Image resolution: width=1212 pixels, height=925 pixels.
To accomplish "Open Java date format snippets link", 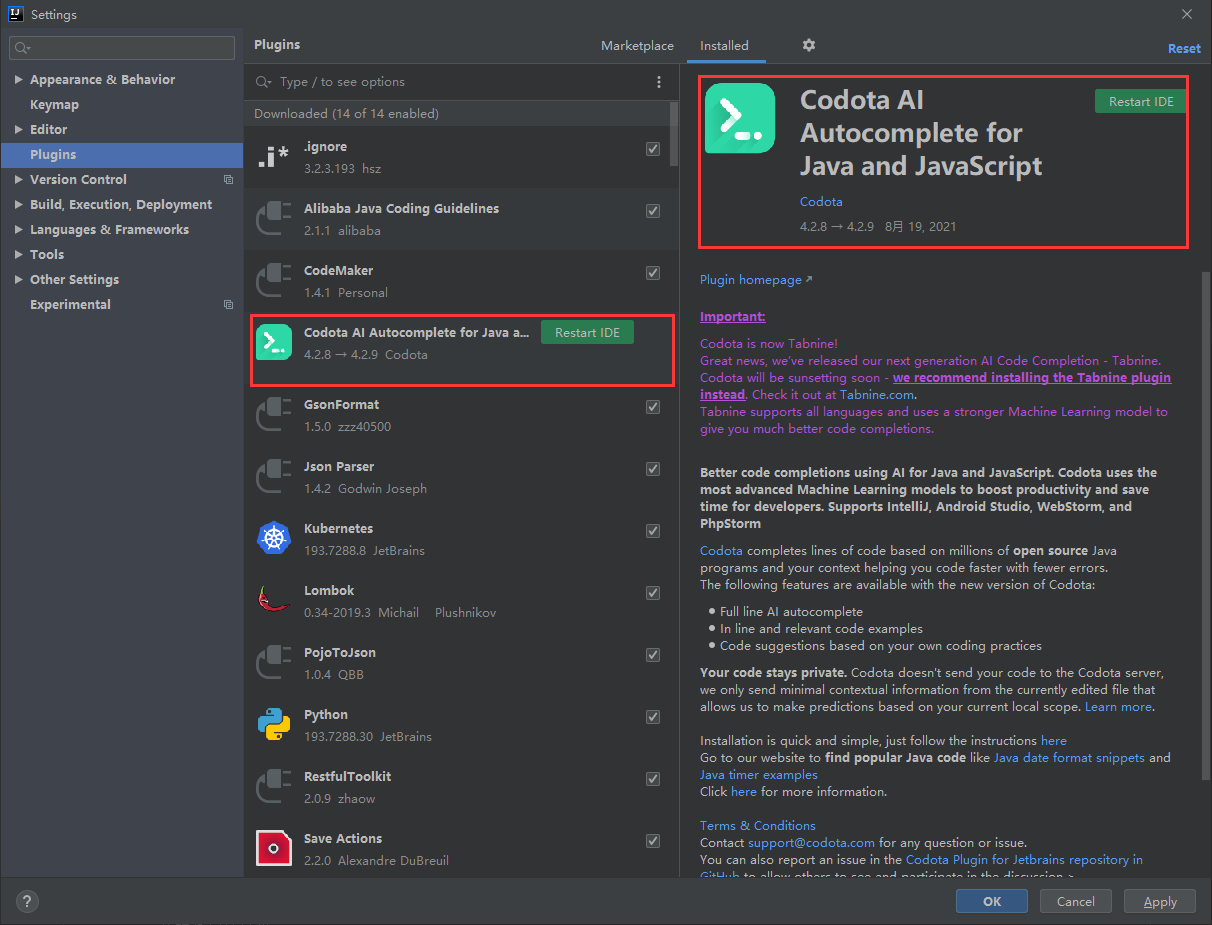I will [x=1069, y=758].
